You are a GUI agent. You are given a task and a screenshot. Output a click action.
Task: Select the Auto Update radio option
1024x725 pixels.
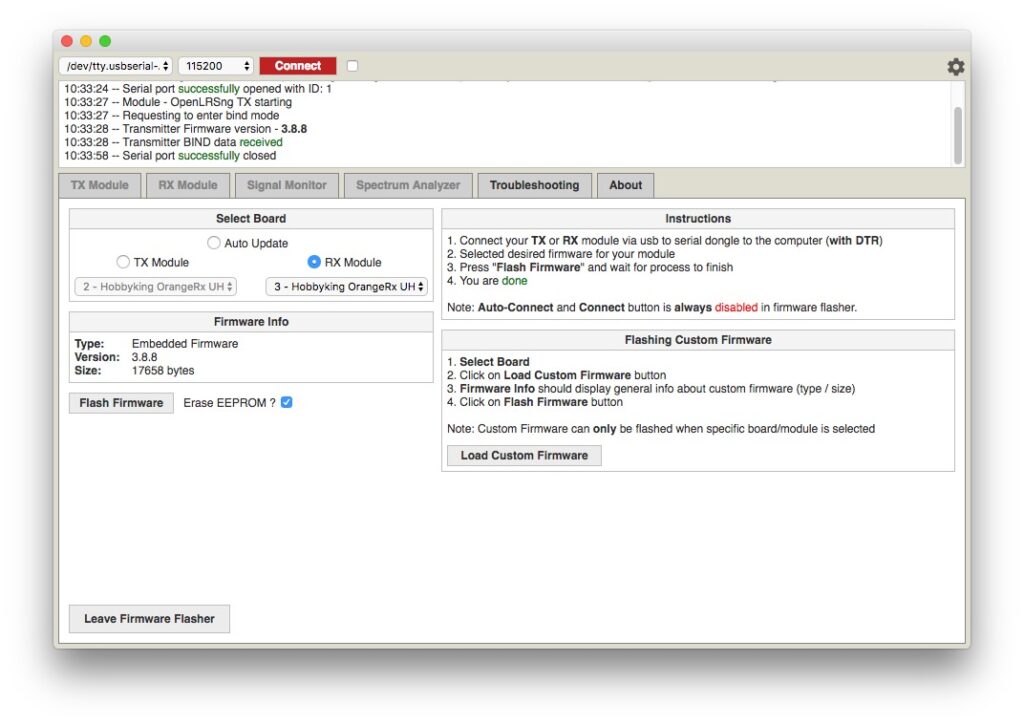point(214,243)
